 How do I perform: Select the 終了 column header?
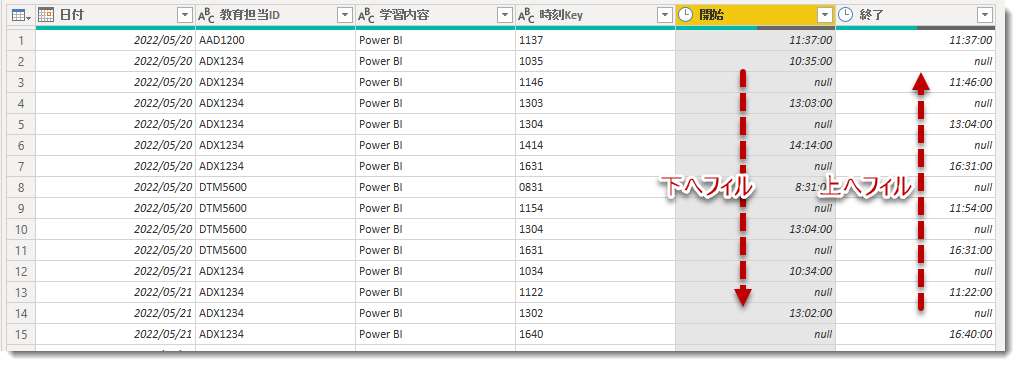[915, 16]
